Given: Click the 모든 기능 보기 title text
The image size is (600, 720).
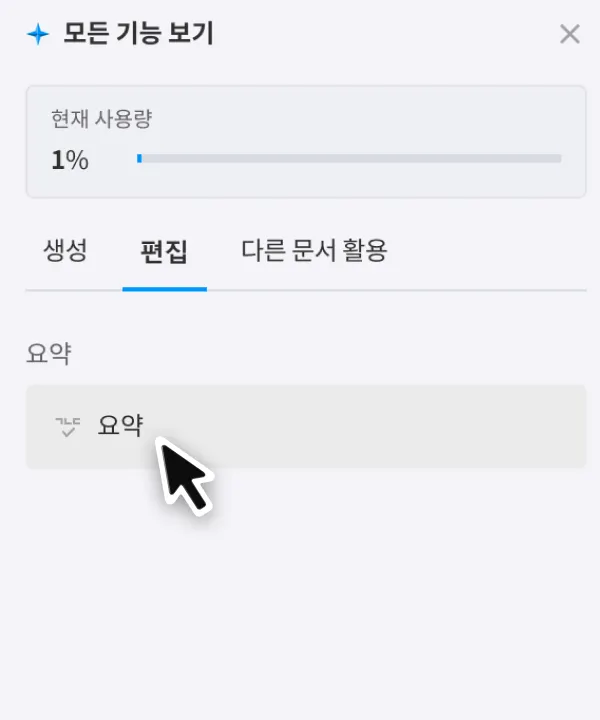Looking at the screenshot, I should click(138, 34).
